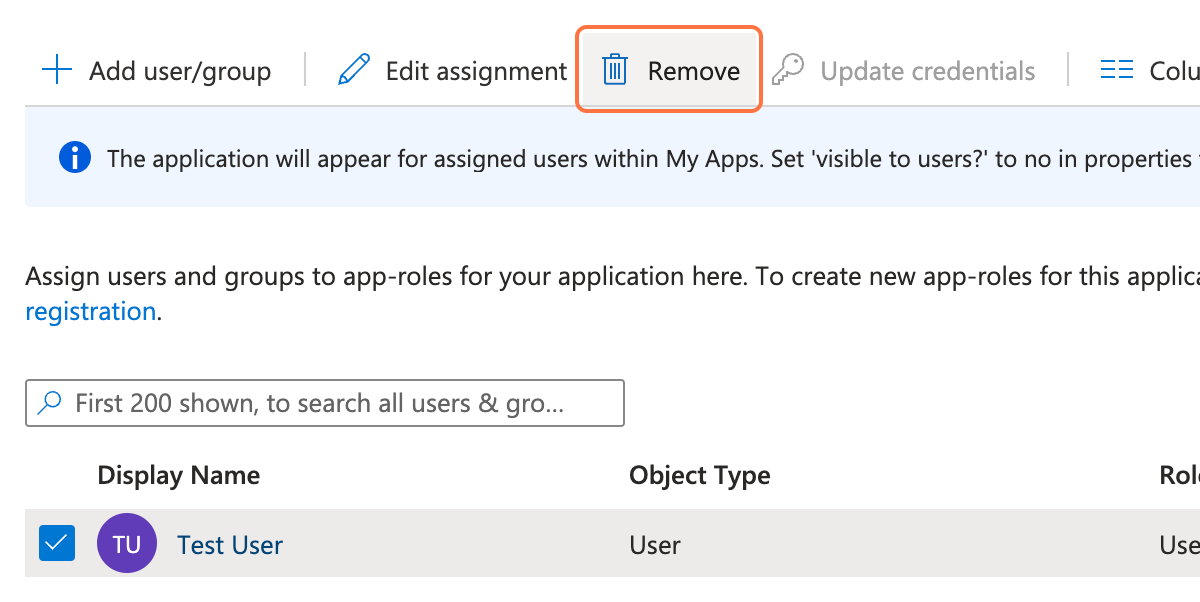1200x602 pixels.
Task: Click the My Apps info banner text
Action: 653,159
